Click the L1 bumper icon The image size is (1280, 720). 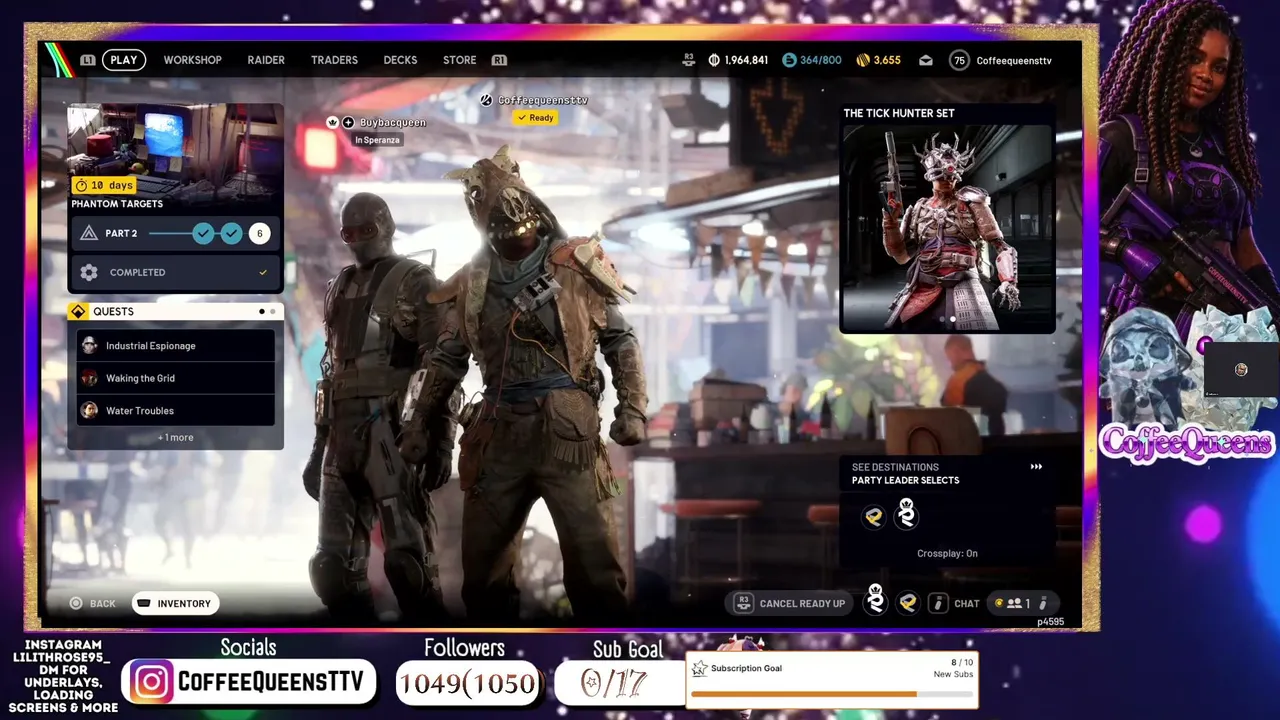[88, 60]
